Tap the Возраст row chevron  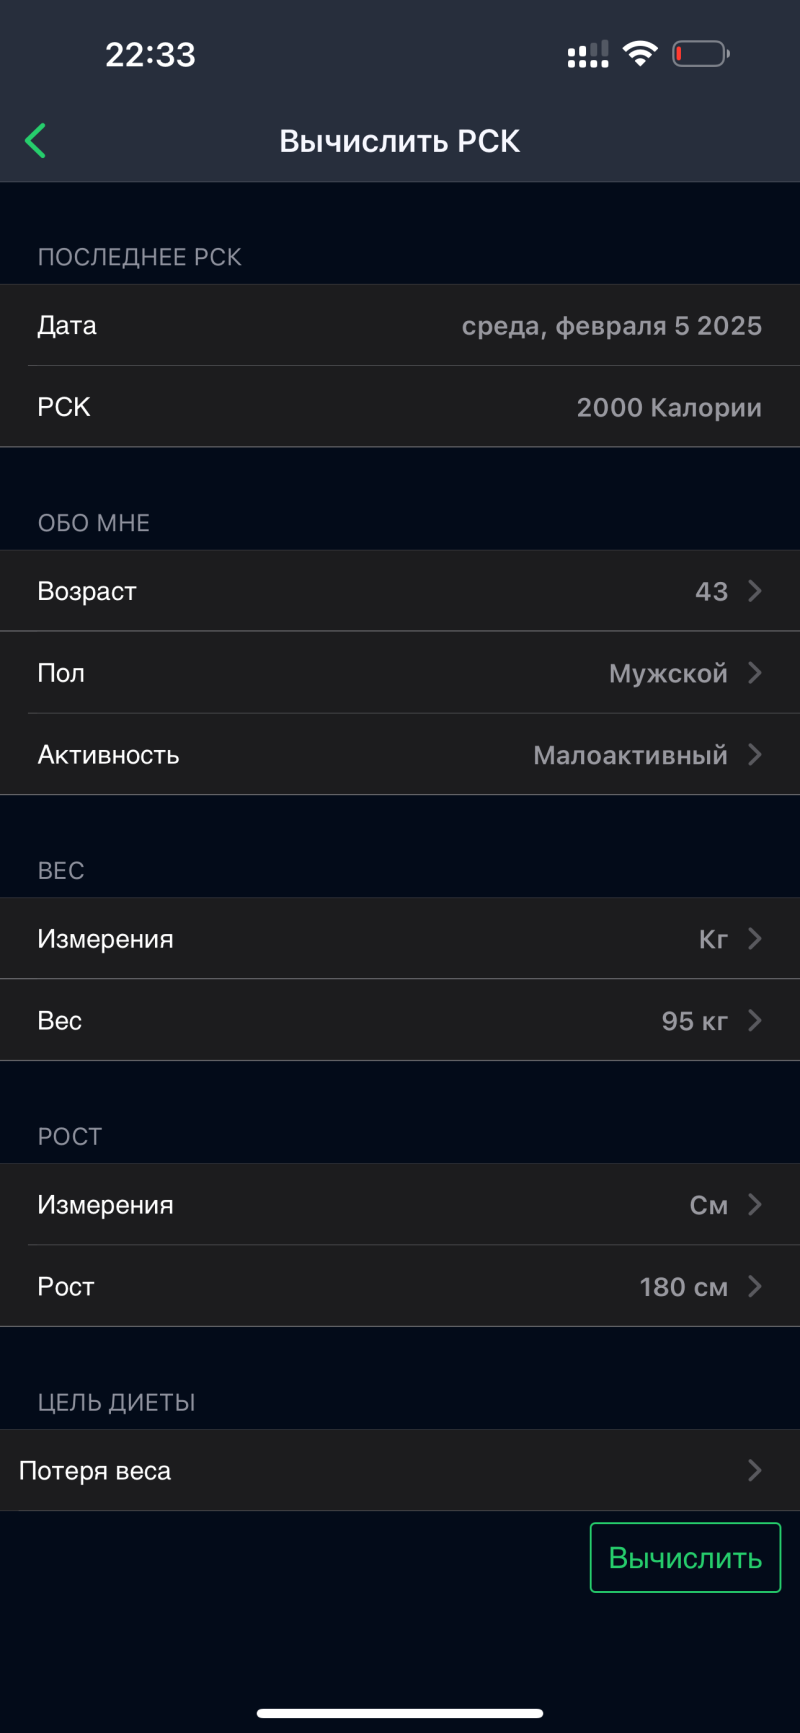tap(755, 591)
